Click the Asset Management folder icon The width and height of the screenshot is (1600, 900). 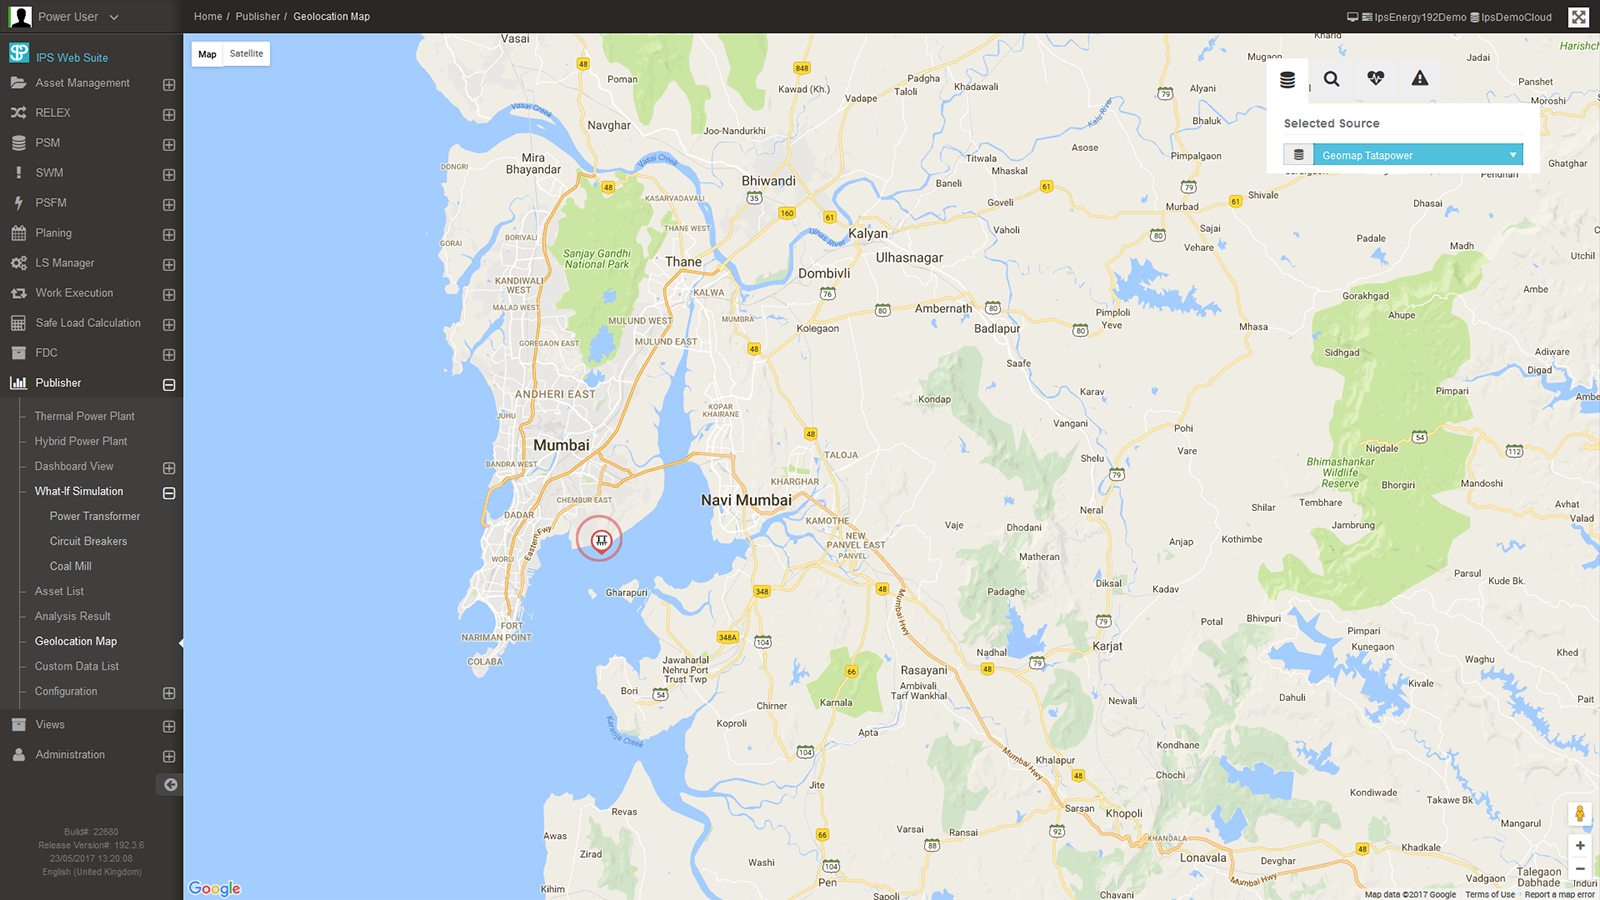click(18, 83)
